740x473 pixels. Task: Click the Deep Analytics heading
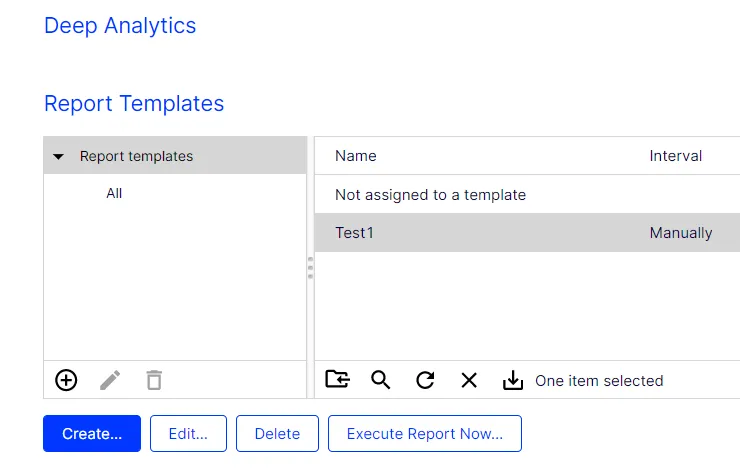tap(120, 25)
